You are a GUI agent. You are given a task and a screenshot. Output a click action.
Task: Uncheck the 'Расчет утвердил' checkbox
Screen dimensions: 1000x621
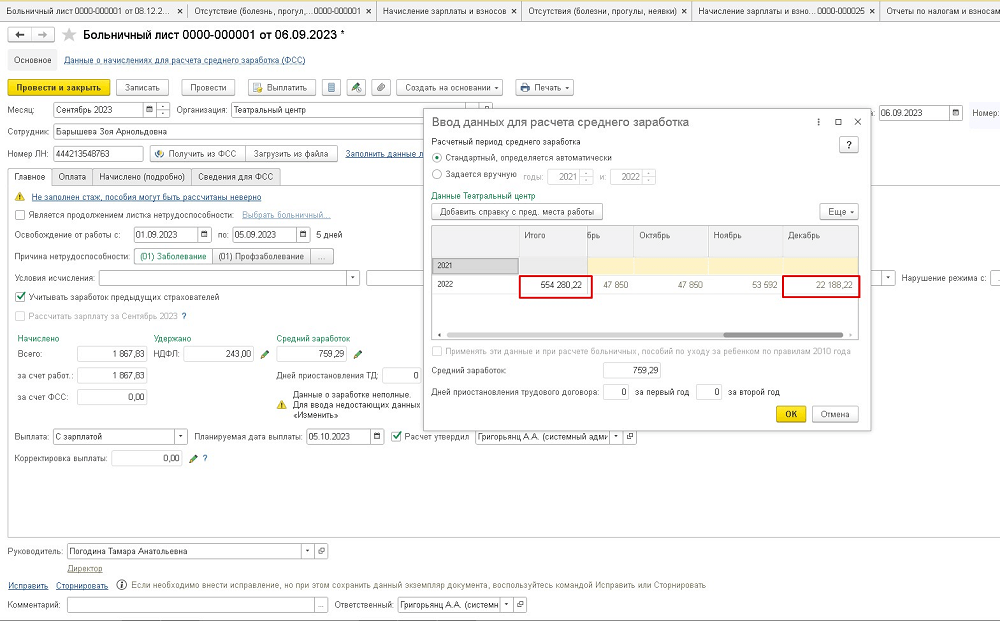398,436
